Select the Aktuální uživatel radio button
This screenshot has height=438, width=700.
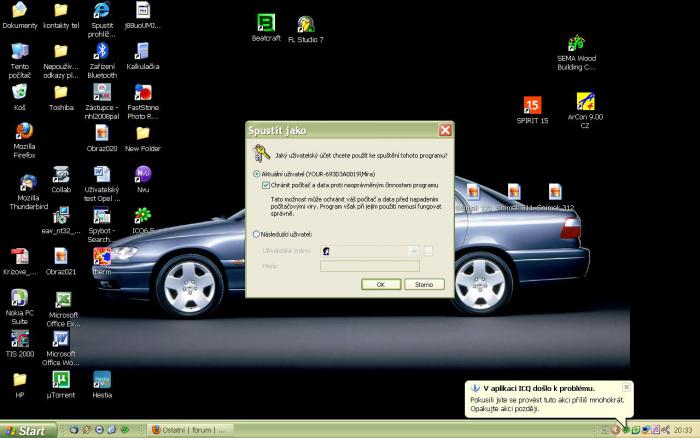pyautogui.click(x=256, y=174)
